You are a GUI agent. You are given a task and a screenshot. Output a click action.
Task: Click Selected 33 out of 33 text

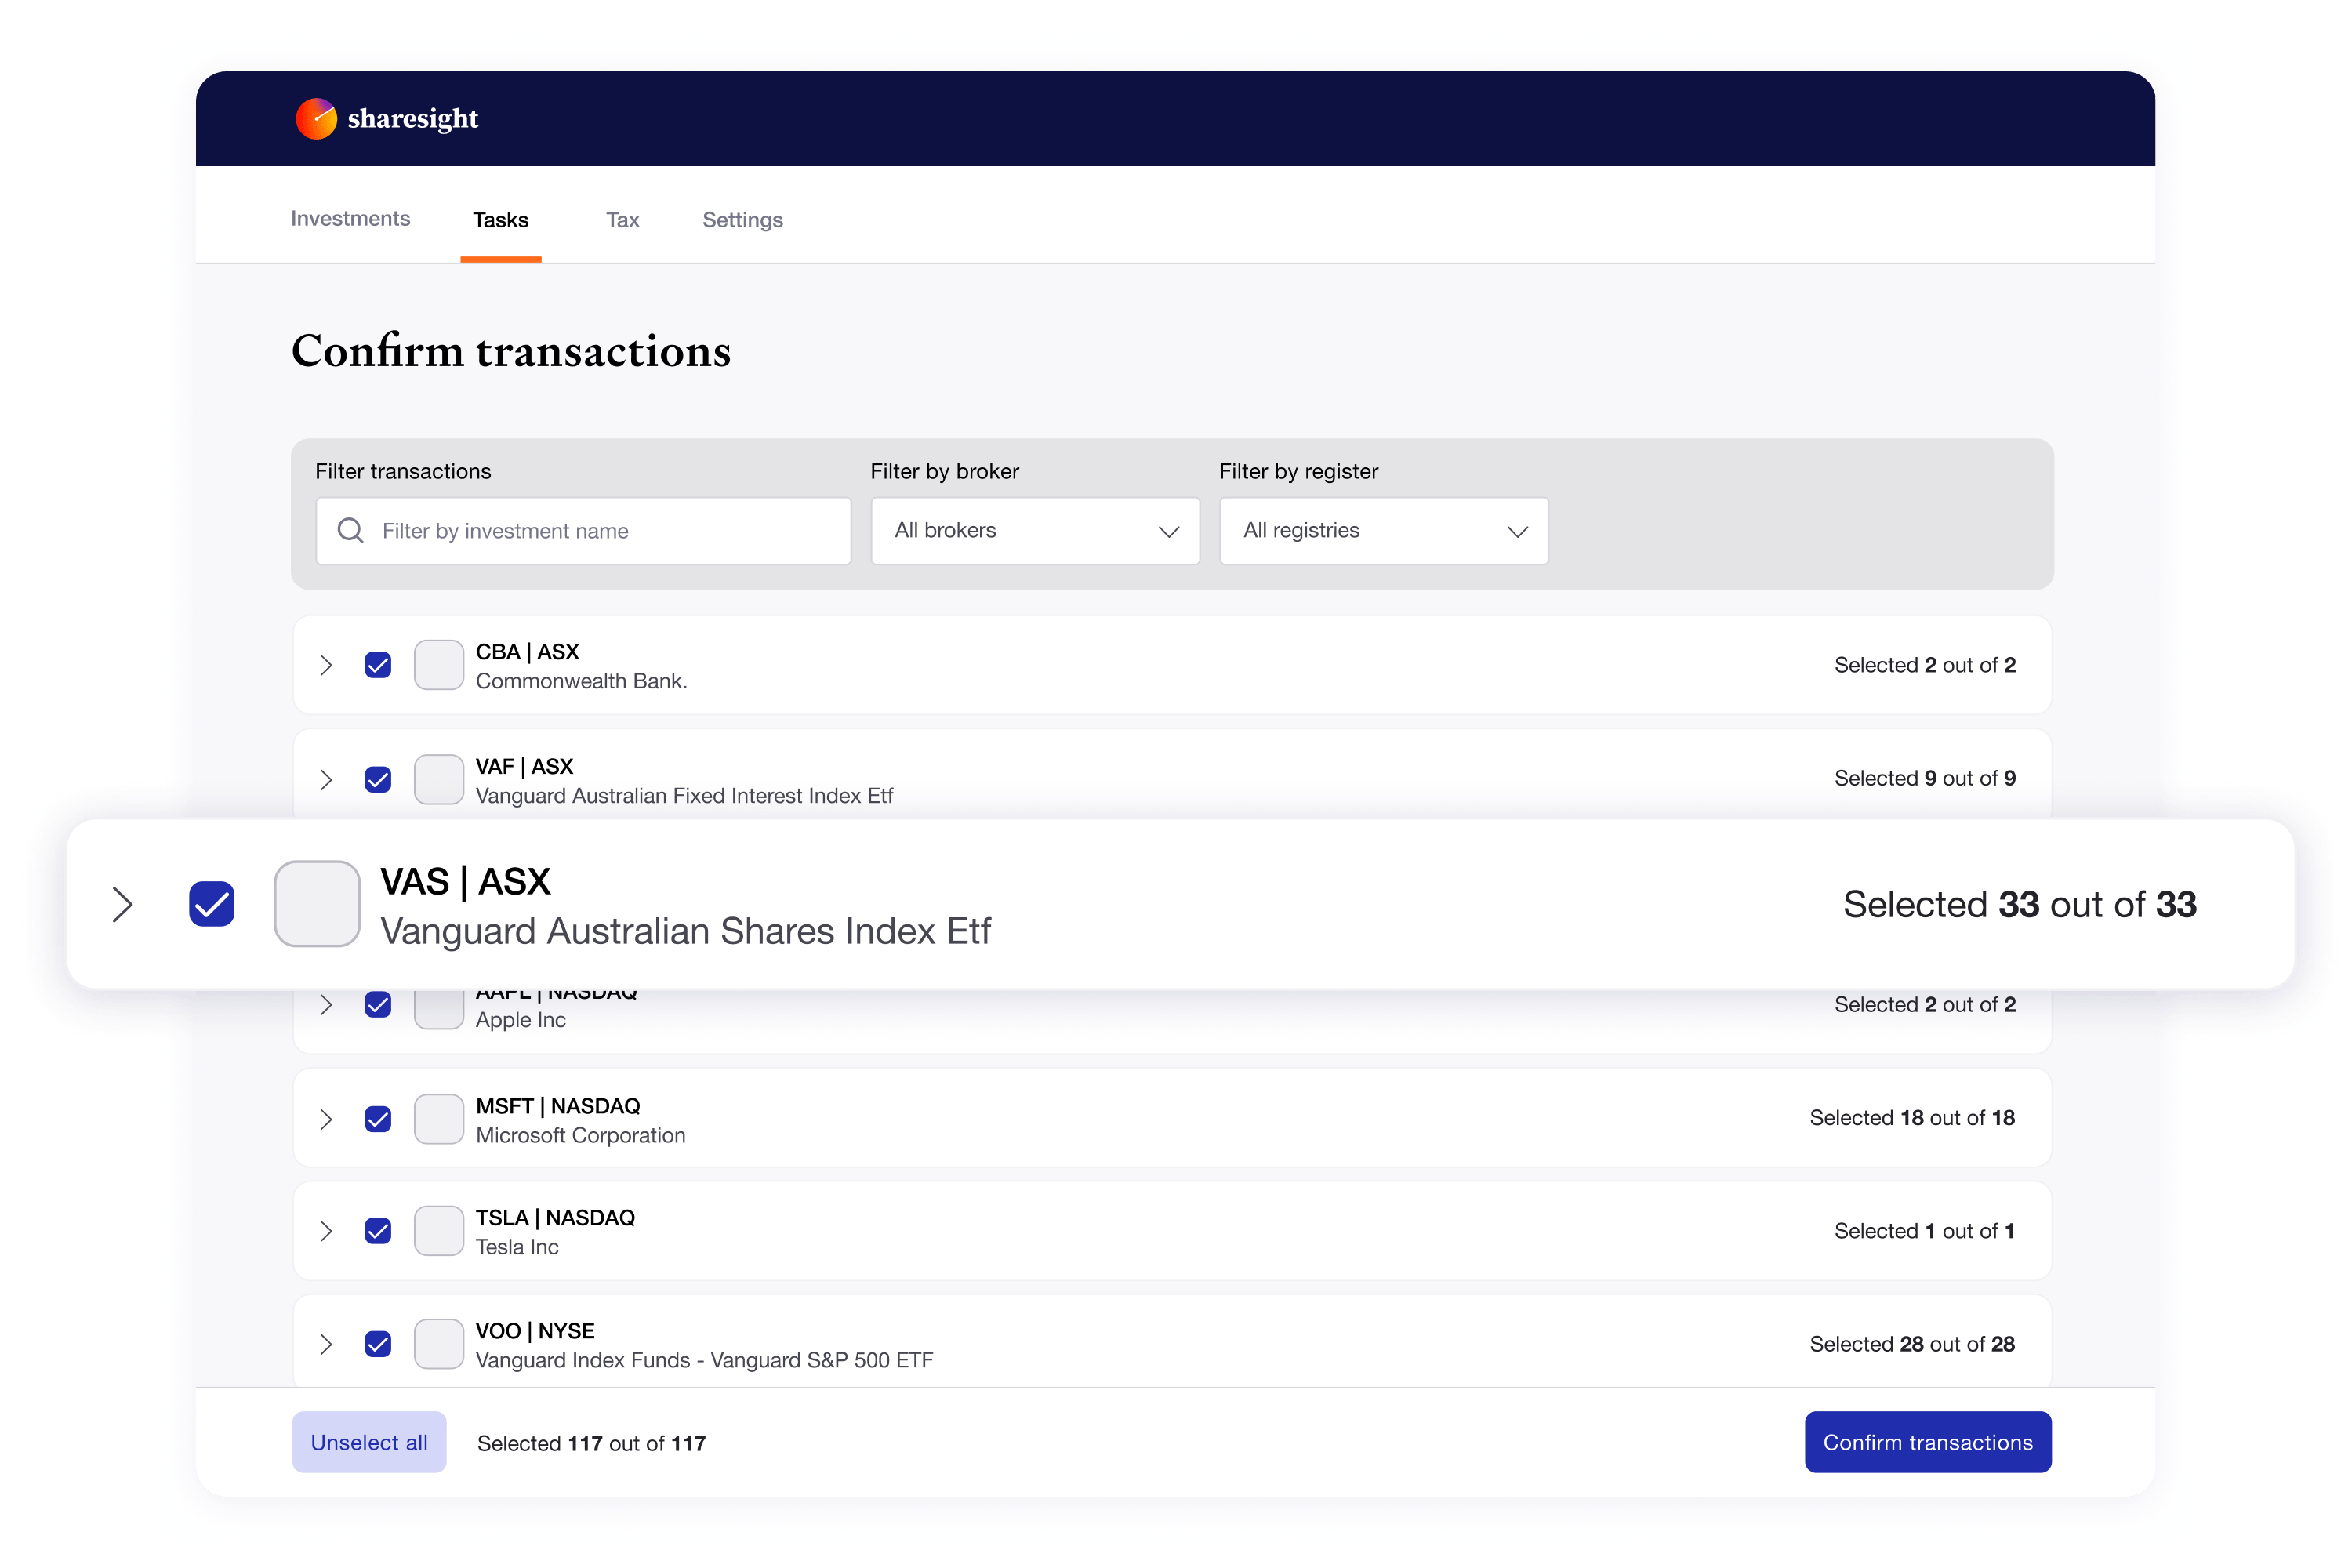click(x=2020, y=904)
